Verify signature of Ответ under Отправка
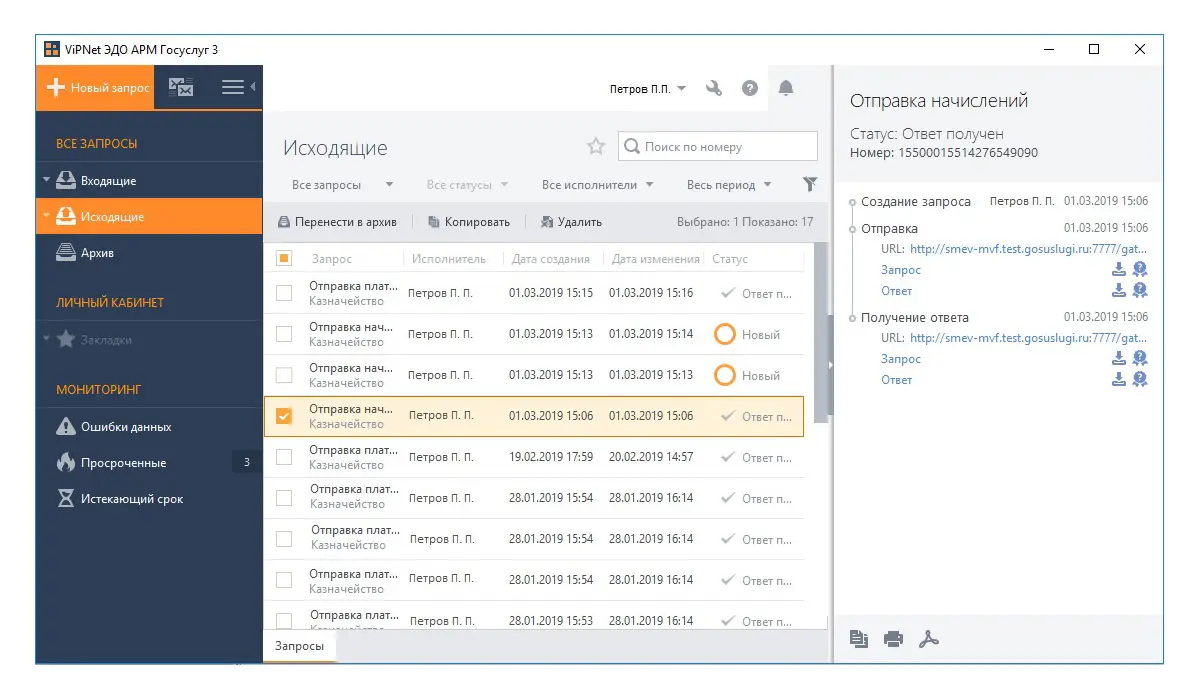The width and height of the screenshot is (1200, 700). [x=1140, y=290]
